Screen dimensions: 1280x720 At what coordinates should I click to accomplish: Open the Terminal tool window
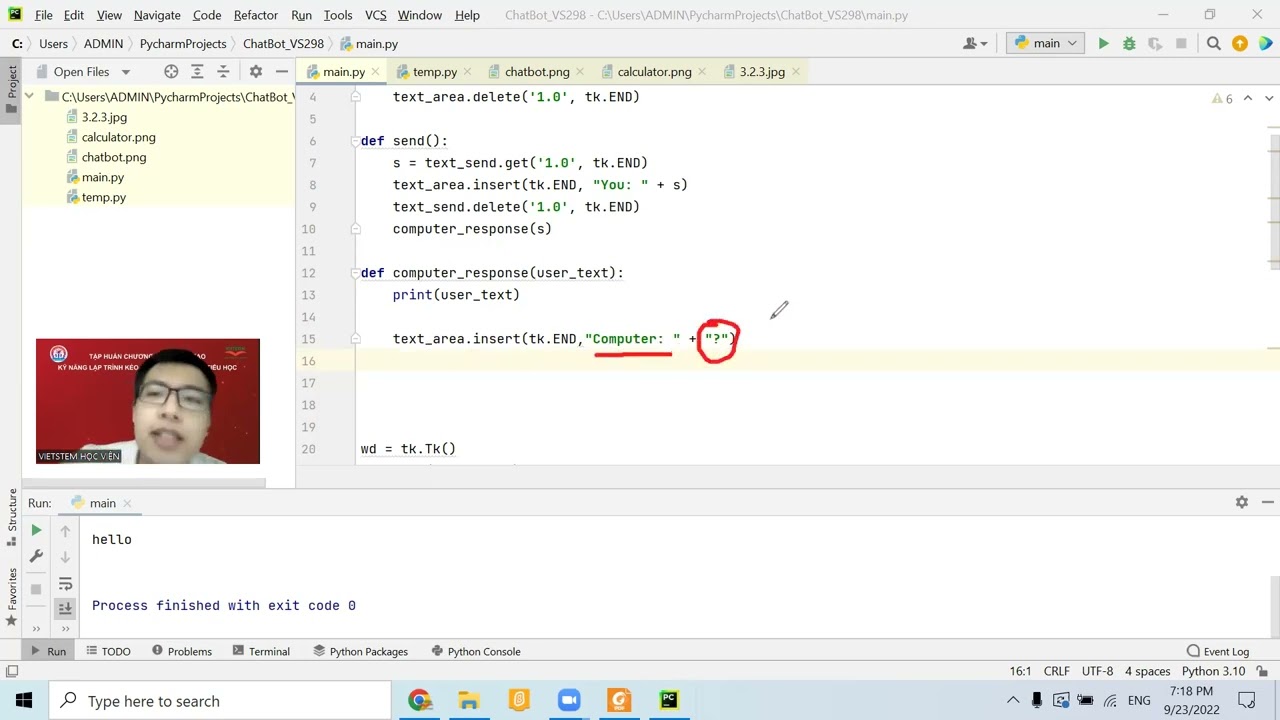(x=260, y=651)
